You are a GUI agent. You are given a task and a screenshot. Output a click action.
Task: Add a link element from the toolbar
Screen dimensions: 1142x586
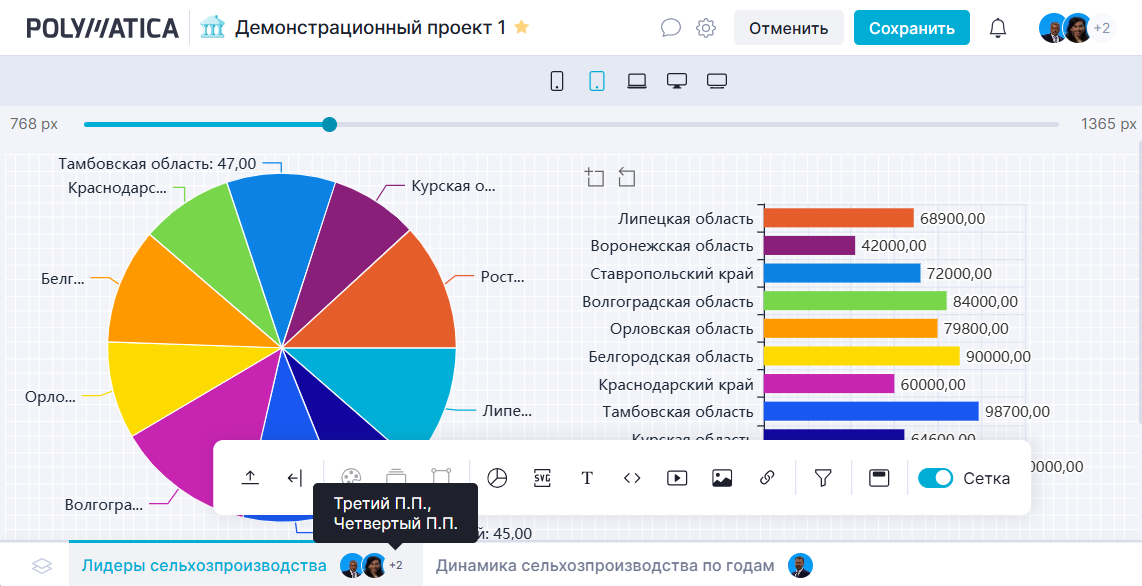pyautogui.click(x=767, y=478)
